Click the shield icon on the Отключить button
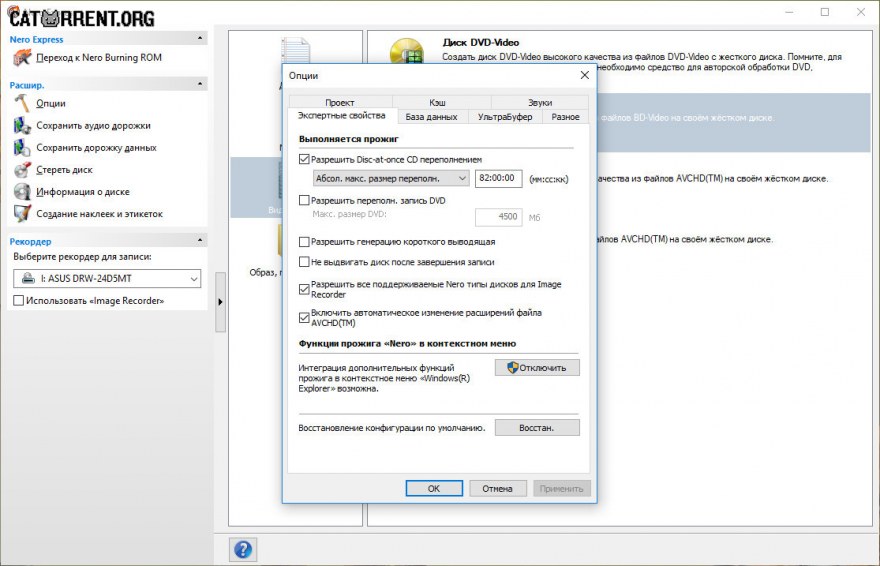Viewport: 880px width, 566px height. [512, 367]
